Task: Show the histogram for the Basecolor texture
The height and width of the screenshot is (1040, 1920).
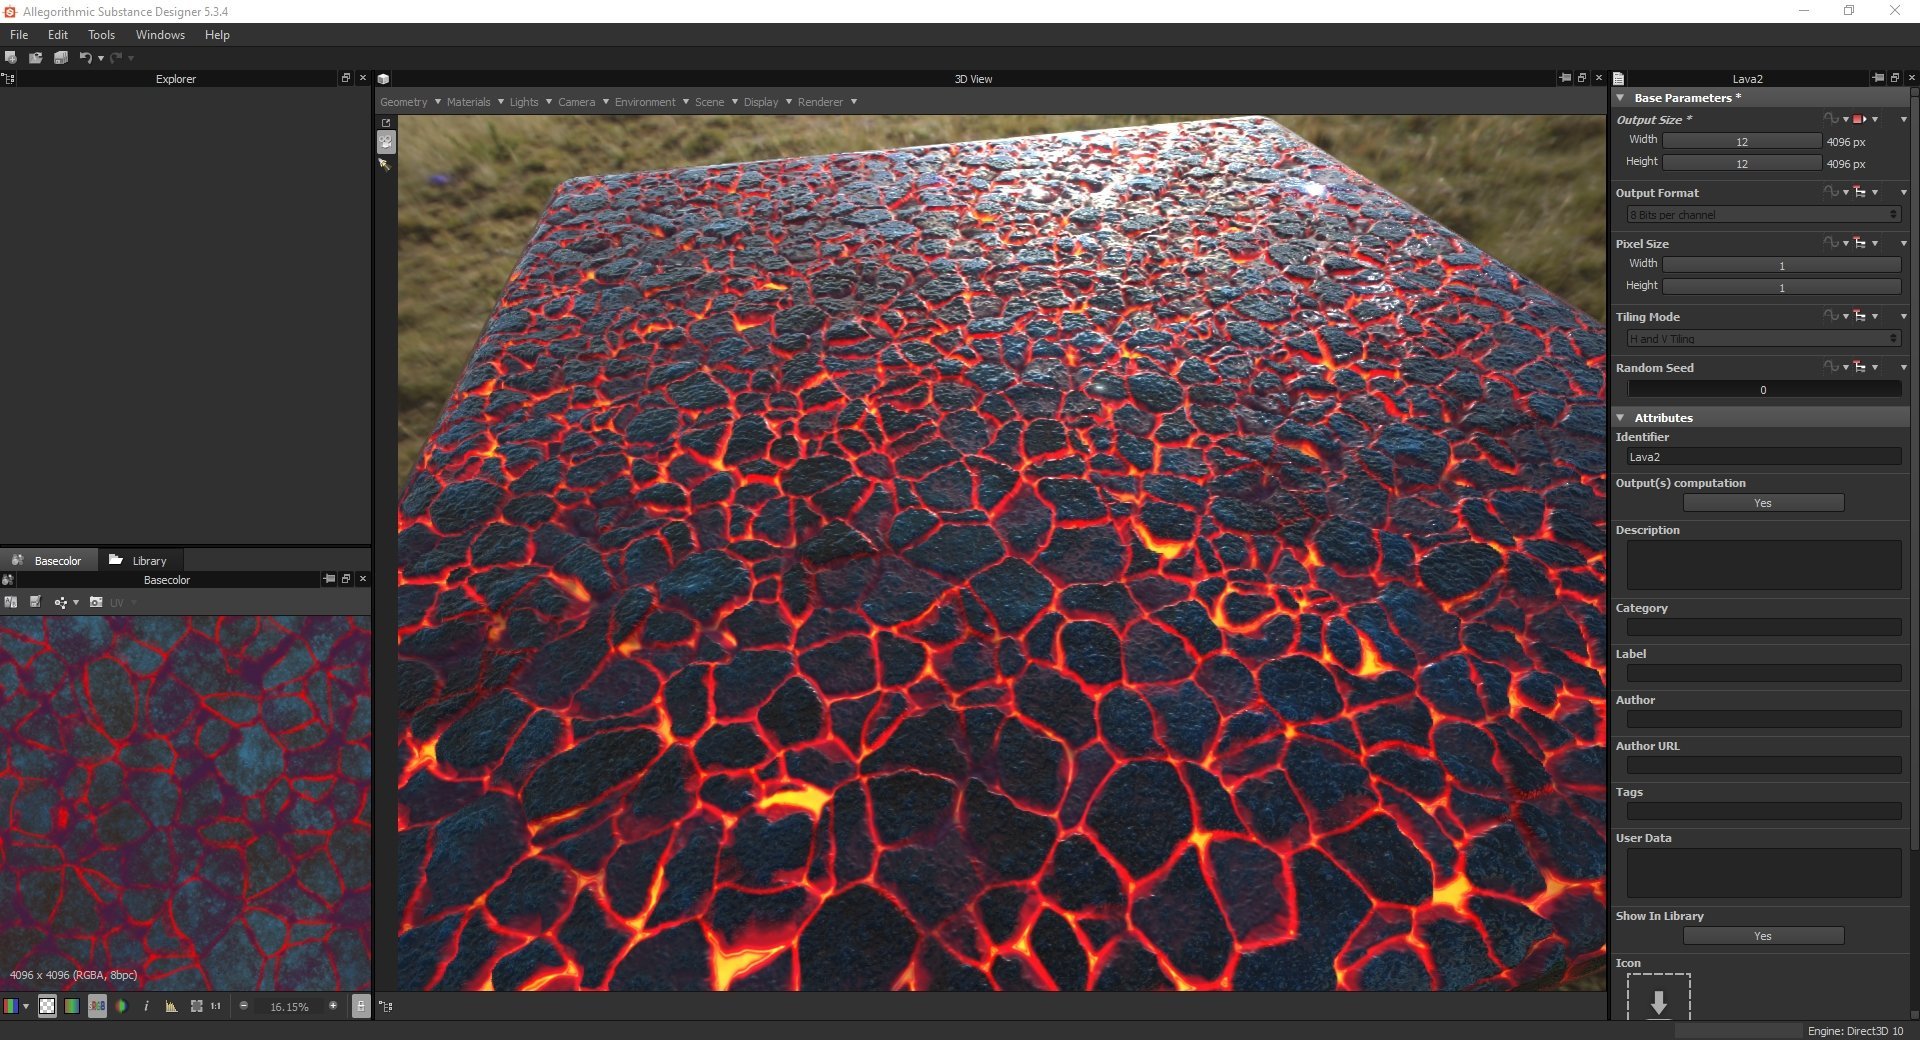Action: pos(170,1006)
